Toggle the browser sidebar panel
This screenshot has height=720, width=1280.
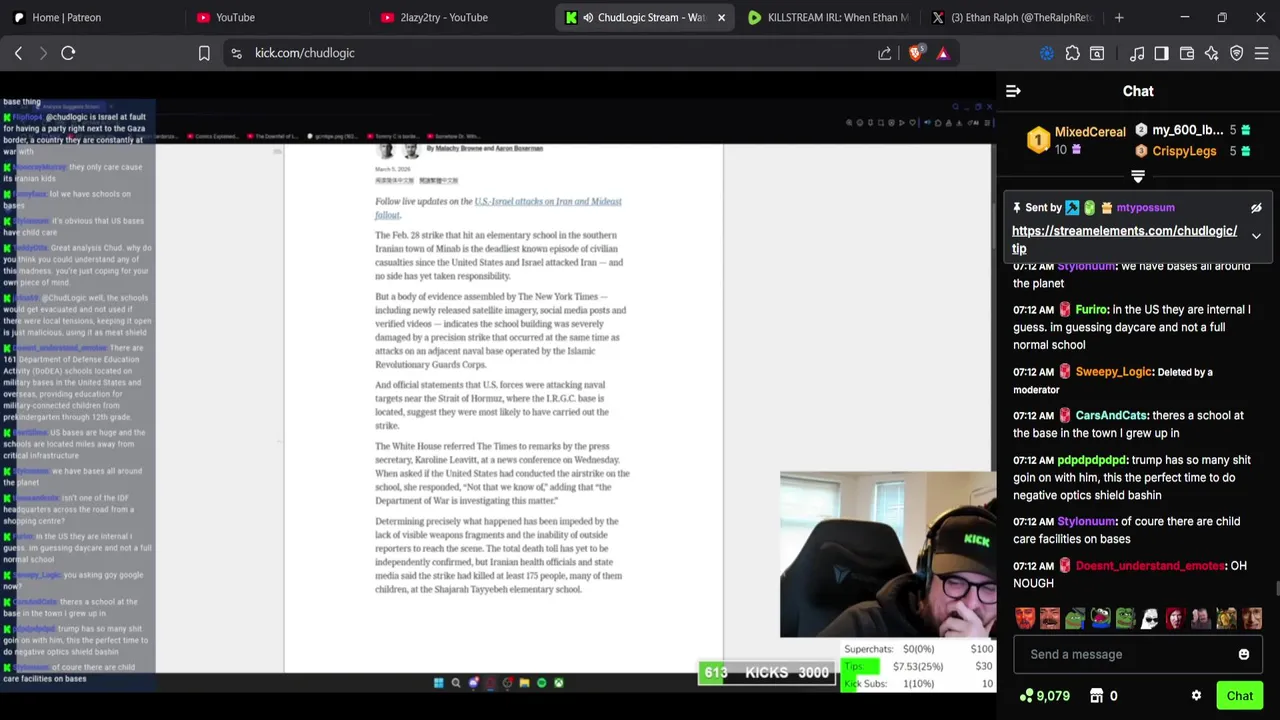1161,53
